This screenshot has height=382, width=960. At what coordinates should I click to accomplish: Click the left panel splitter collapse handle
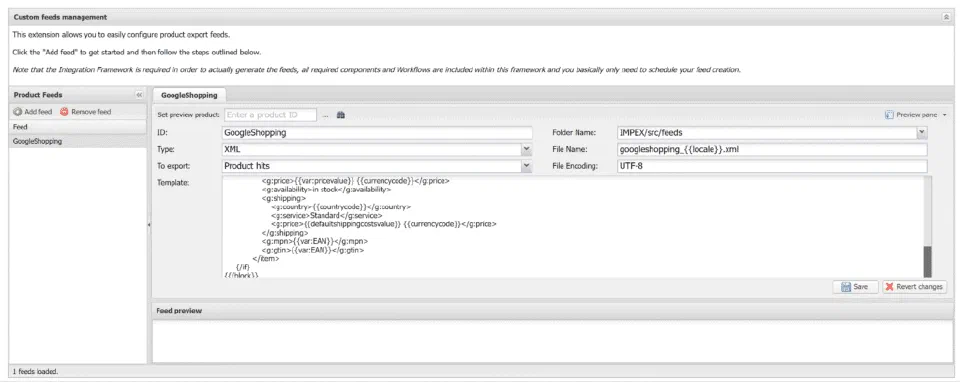click(x=149, y=225)
